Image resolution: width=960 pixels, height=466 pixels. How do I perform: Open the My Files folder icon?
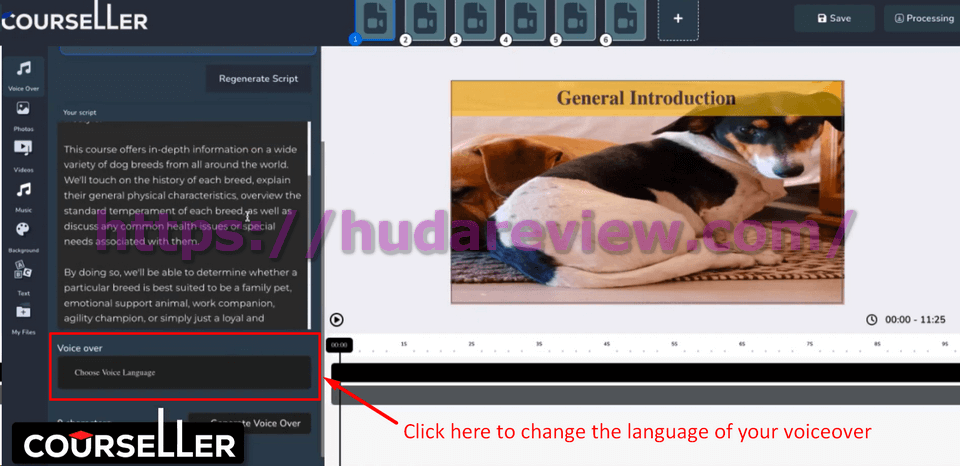(23, 312)
